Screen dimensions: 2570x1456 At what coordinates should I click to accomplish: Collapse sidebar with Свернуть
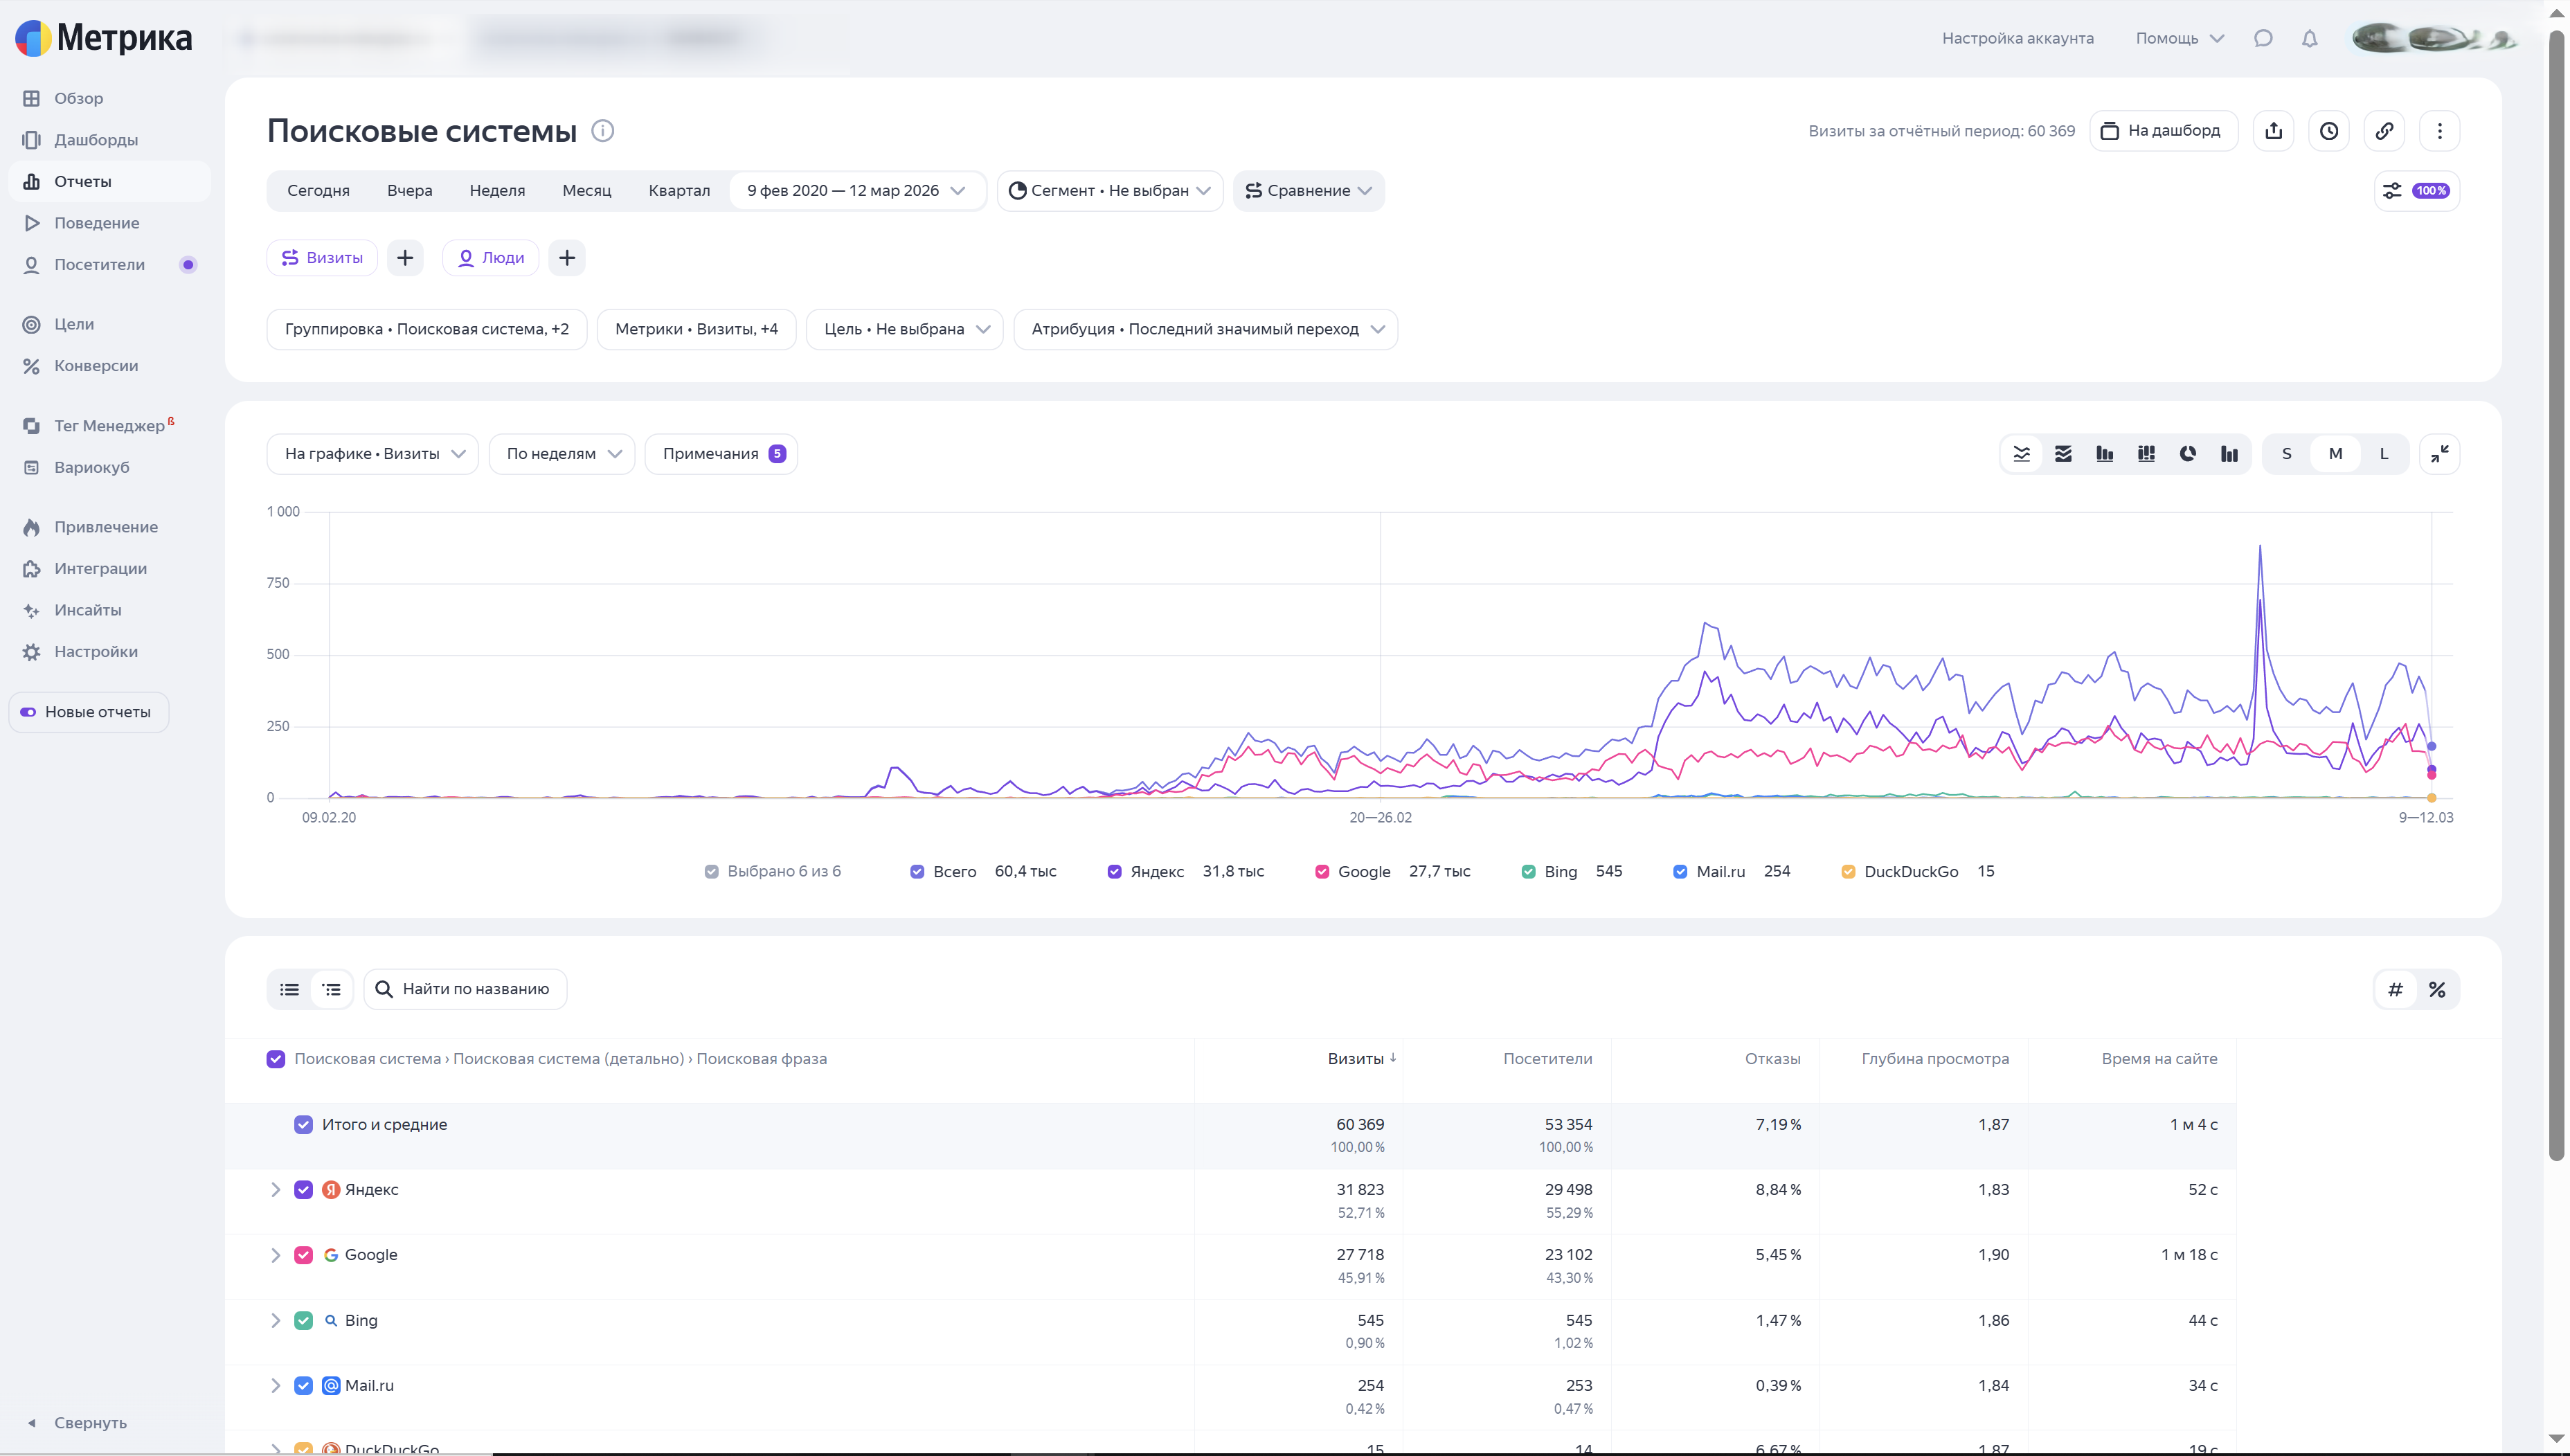(78, 1423)
